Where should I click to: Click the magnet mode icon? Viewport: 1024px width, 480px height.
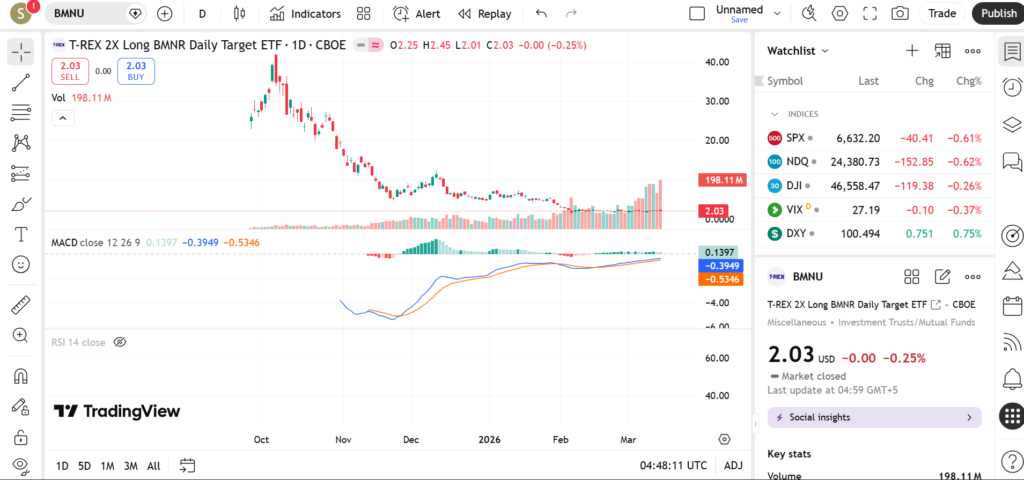(20, 376)
